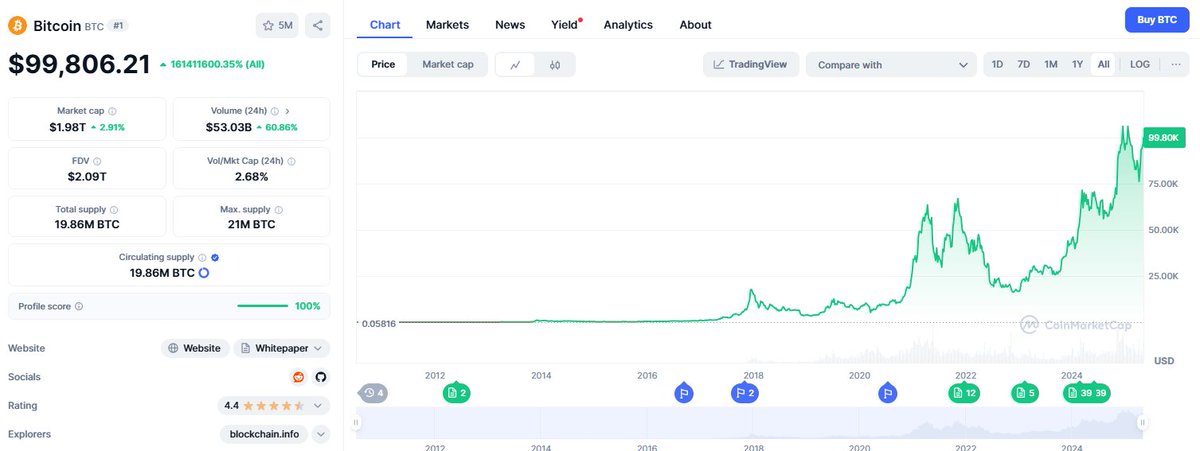The height and width of the screenshot is (451, 1200).
Task: Open more chart options ellipsis
Action: point(1175,64)
